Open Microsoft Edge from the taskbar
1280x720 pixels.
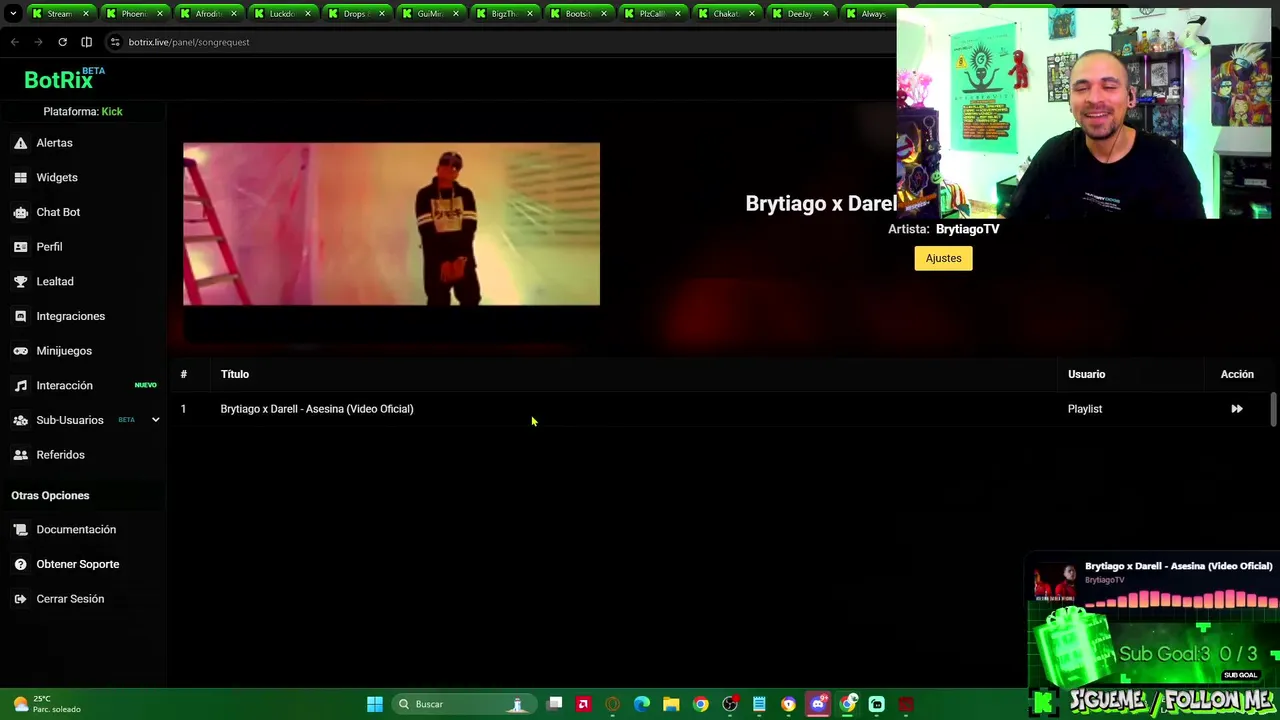642,704
